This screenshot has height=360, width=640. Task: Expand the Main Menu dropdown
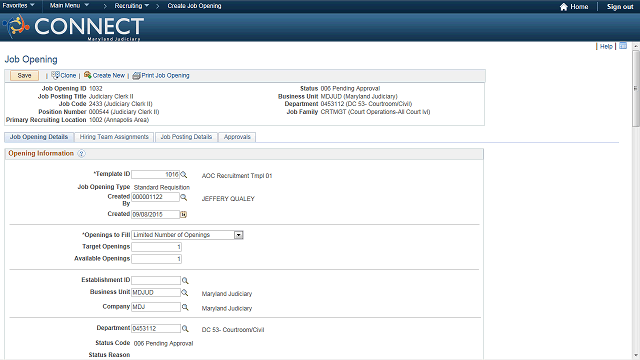[69, 6]
